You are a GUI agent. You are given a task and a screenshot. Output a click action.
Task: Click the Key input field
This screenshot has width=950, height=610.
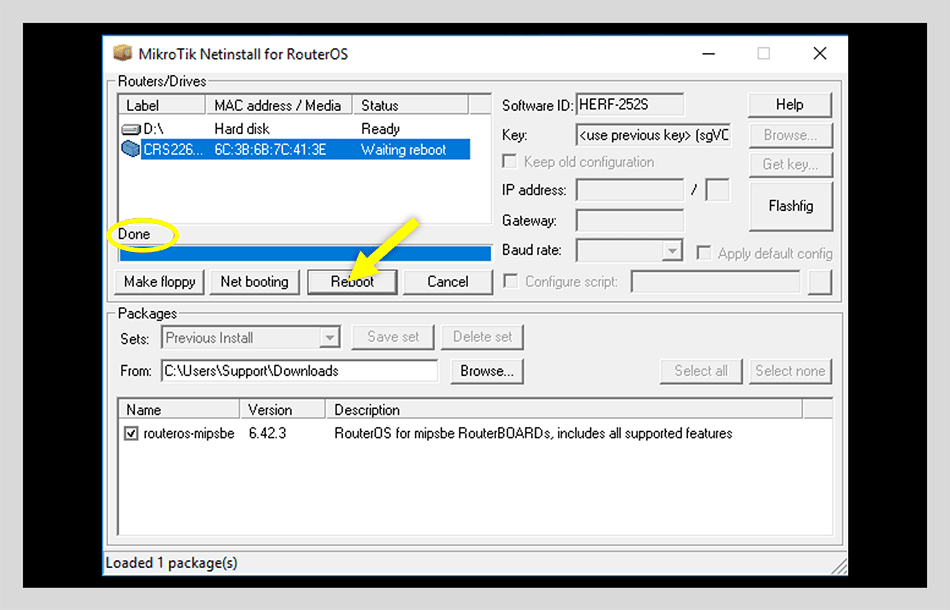tap(654, 135)
